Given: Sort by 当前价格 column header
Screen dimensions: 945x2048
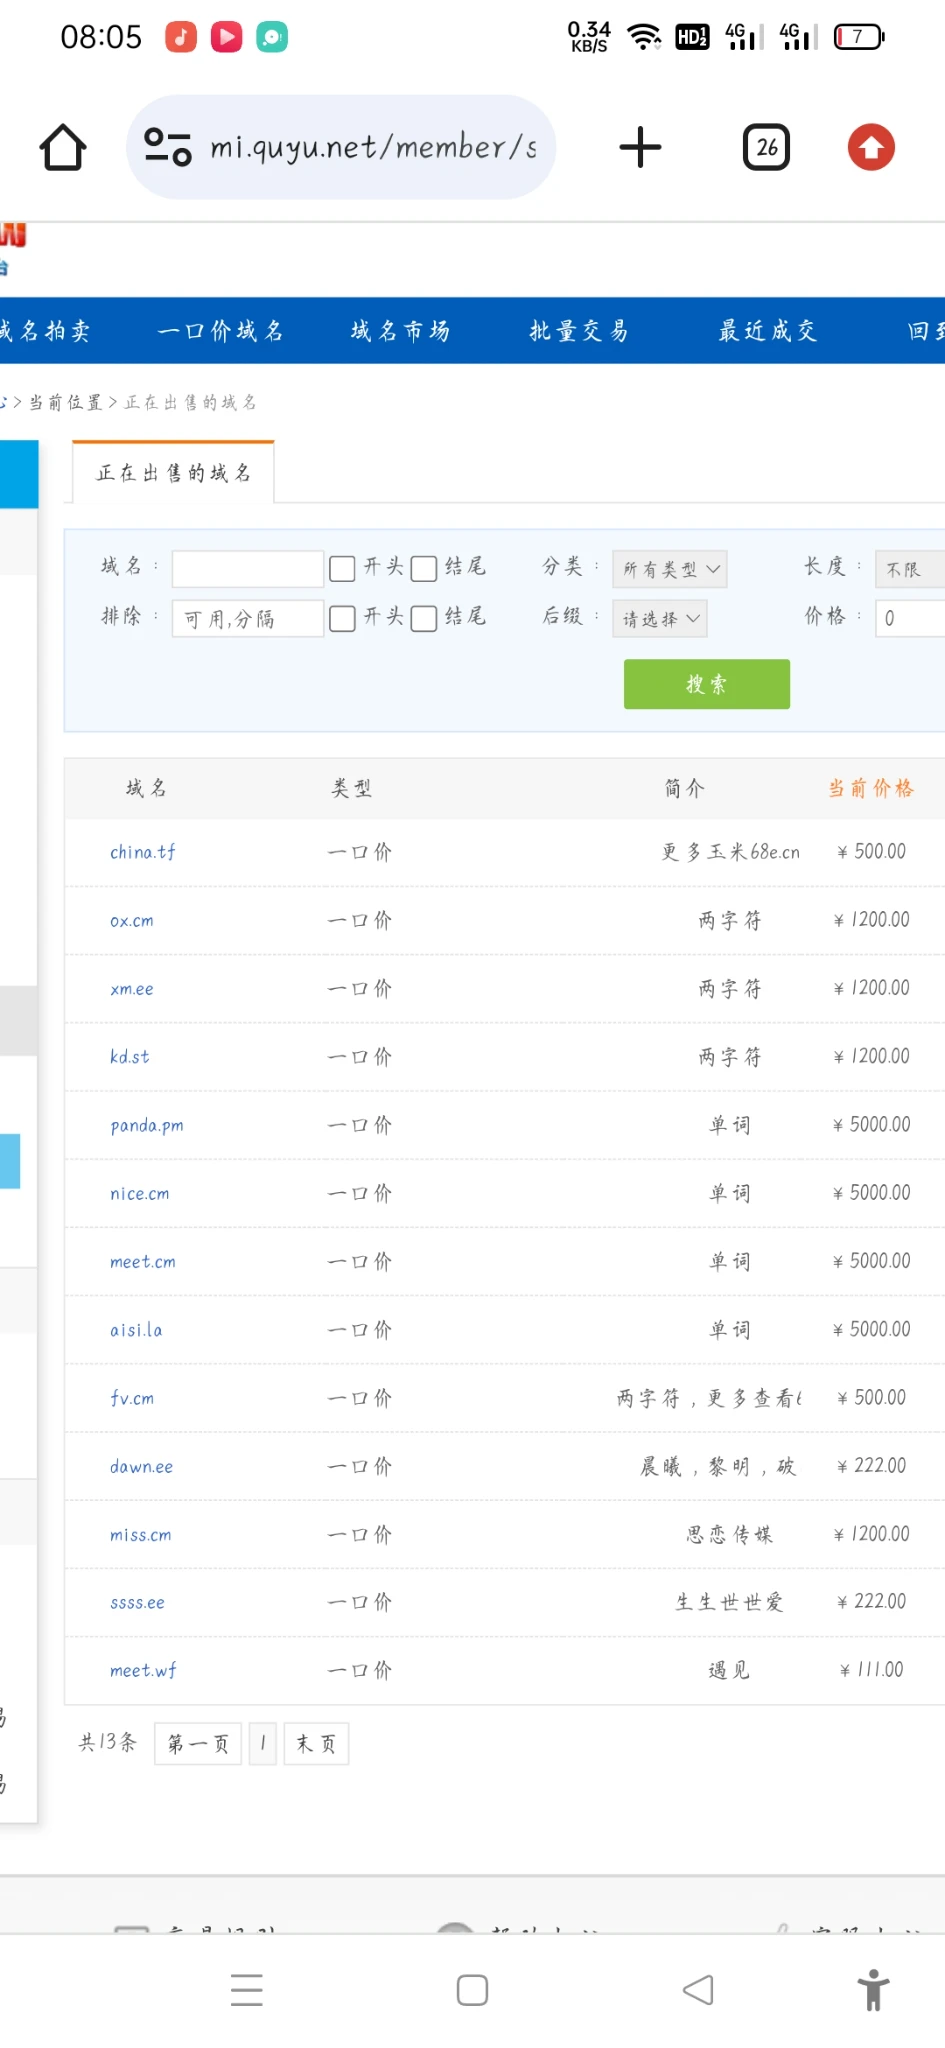Looking at the screenshot, I should 870,788.
